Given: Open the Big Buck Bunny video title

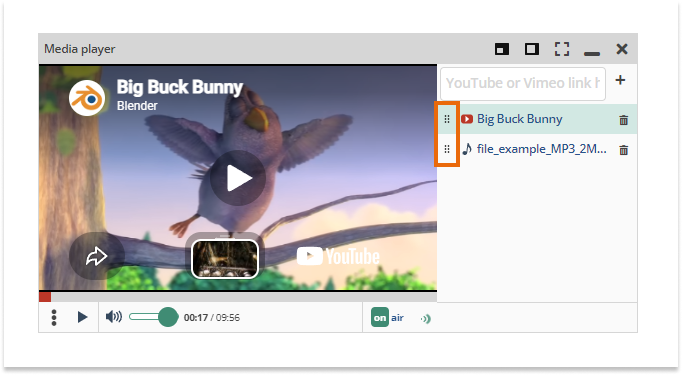Looking at the screenshot, I should 180,87.
